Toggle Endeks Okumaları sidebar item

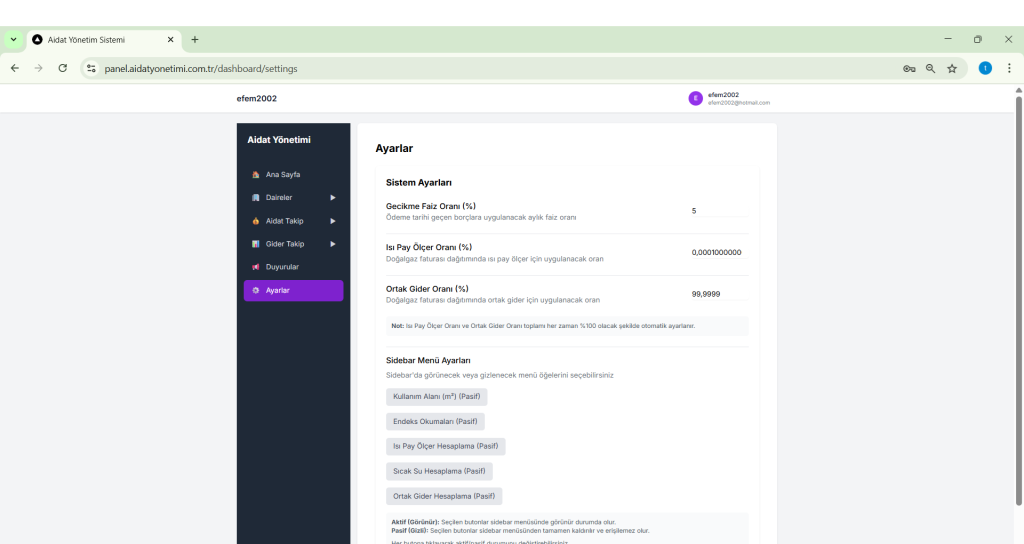tap(435, 422)
